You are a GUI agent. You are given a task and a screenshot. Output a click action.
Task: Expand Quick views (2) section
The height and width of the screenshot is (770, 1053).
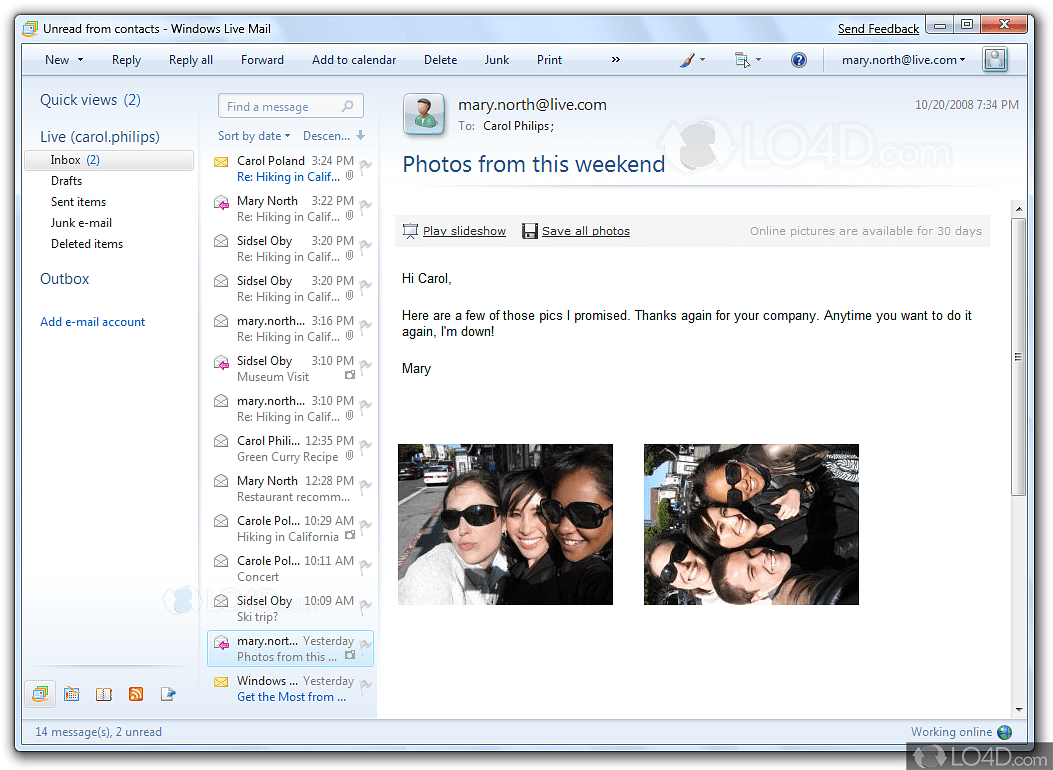[90, 100]
